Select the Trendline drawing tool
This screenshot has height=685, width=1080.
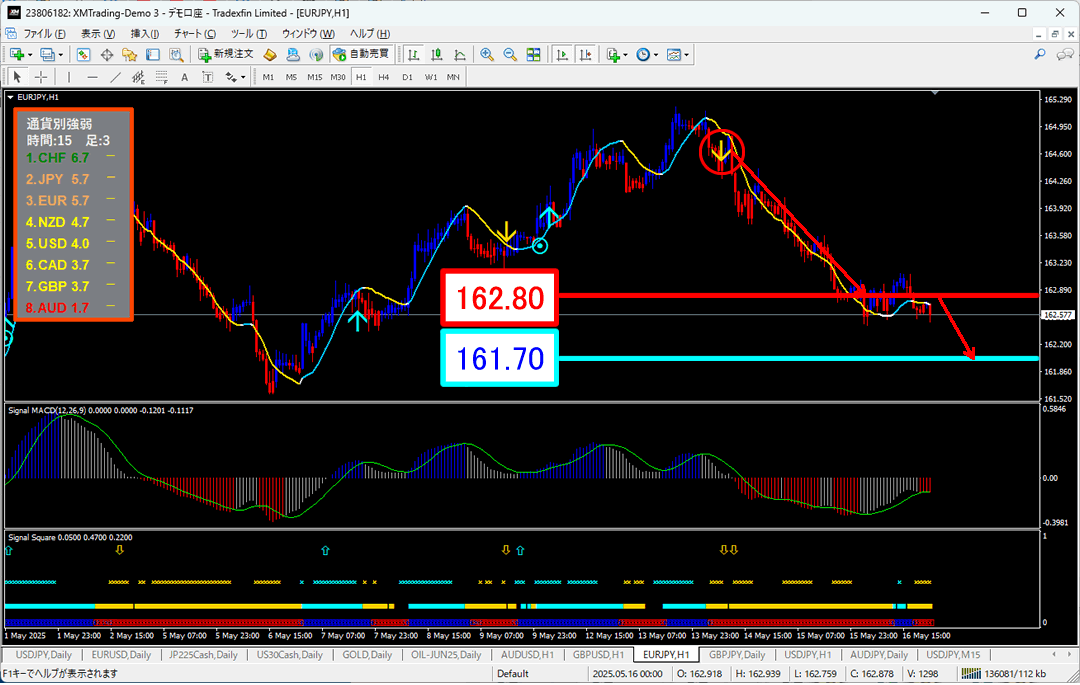pos(115,77)
